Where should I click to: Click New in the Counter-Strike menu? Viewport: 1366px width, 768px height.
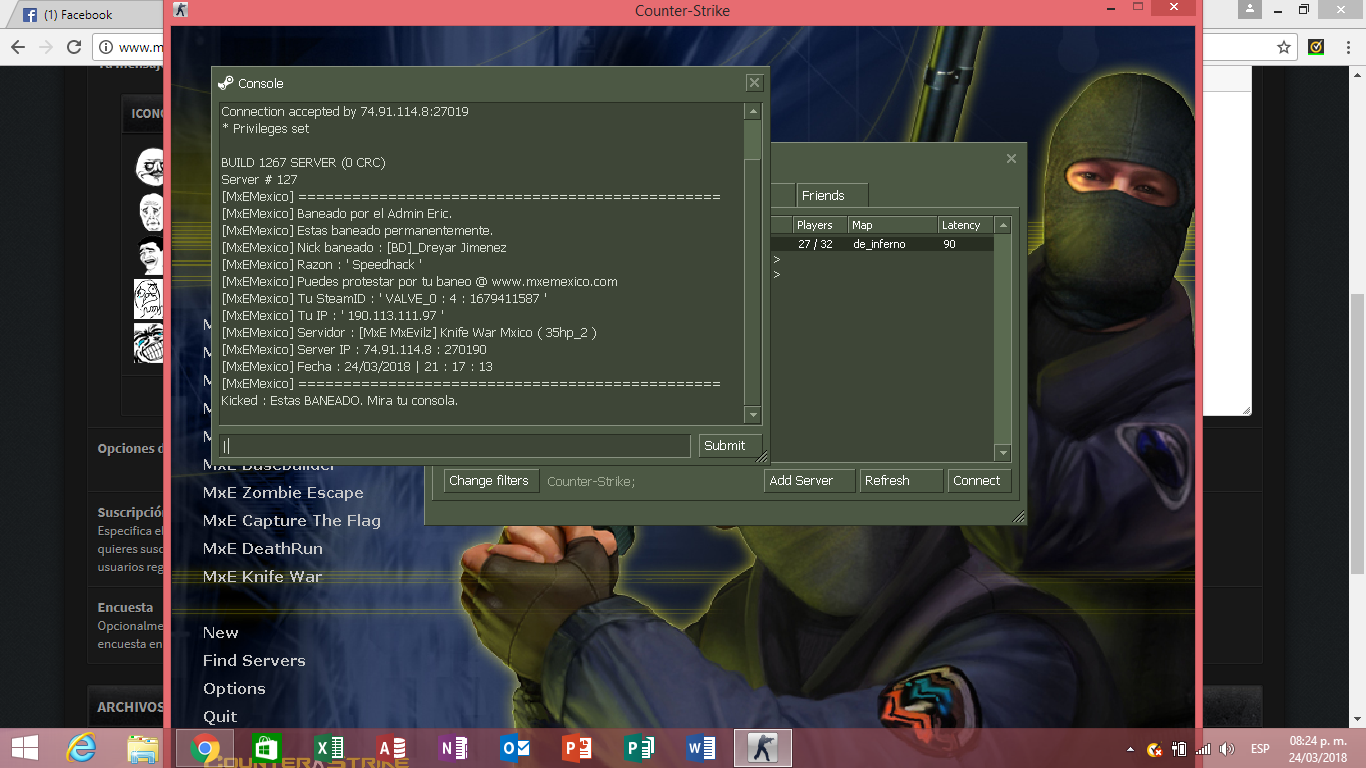pos(220,633)
